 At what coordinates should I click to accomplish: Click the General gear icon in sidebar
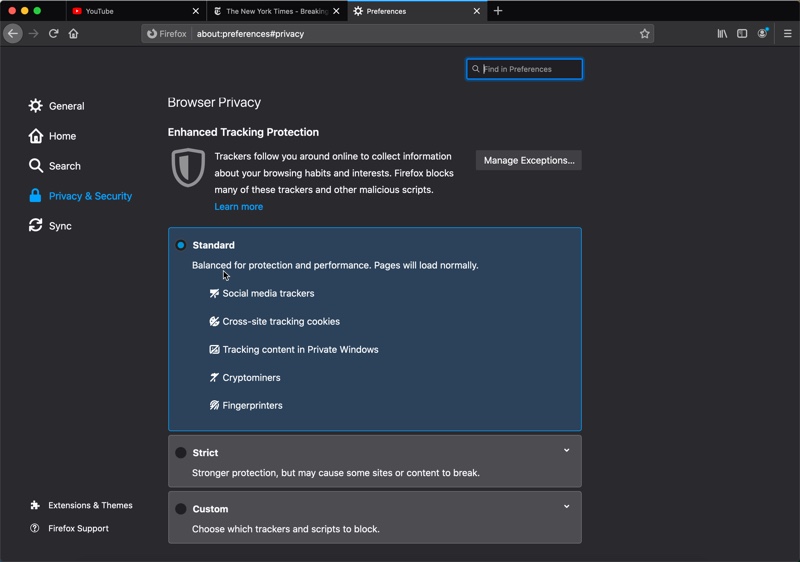tap(36, 106)
